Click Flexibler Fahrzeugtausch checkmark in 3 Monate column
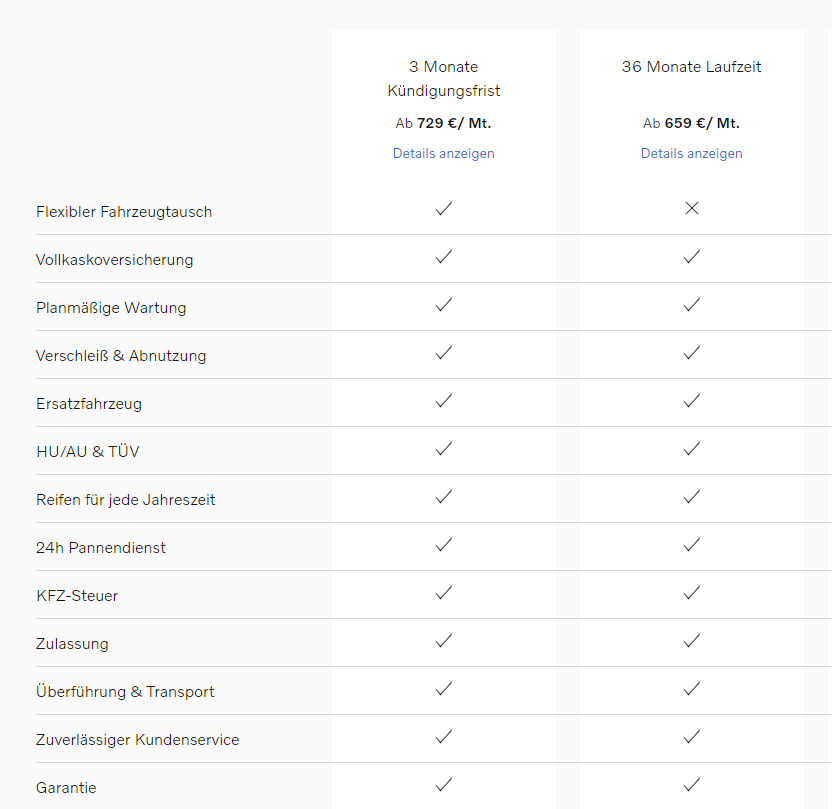 click(x=444, y=208)
